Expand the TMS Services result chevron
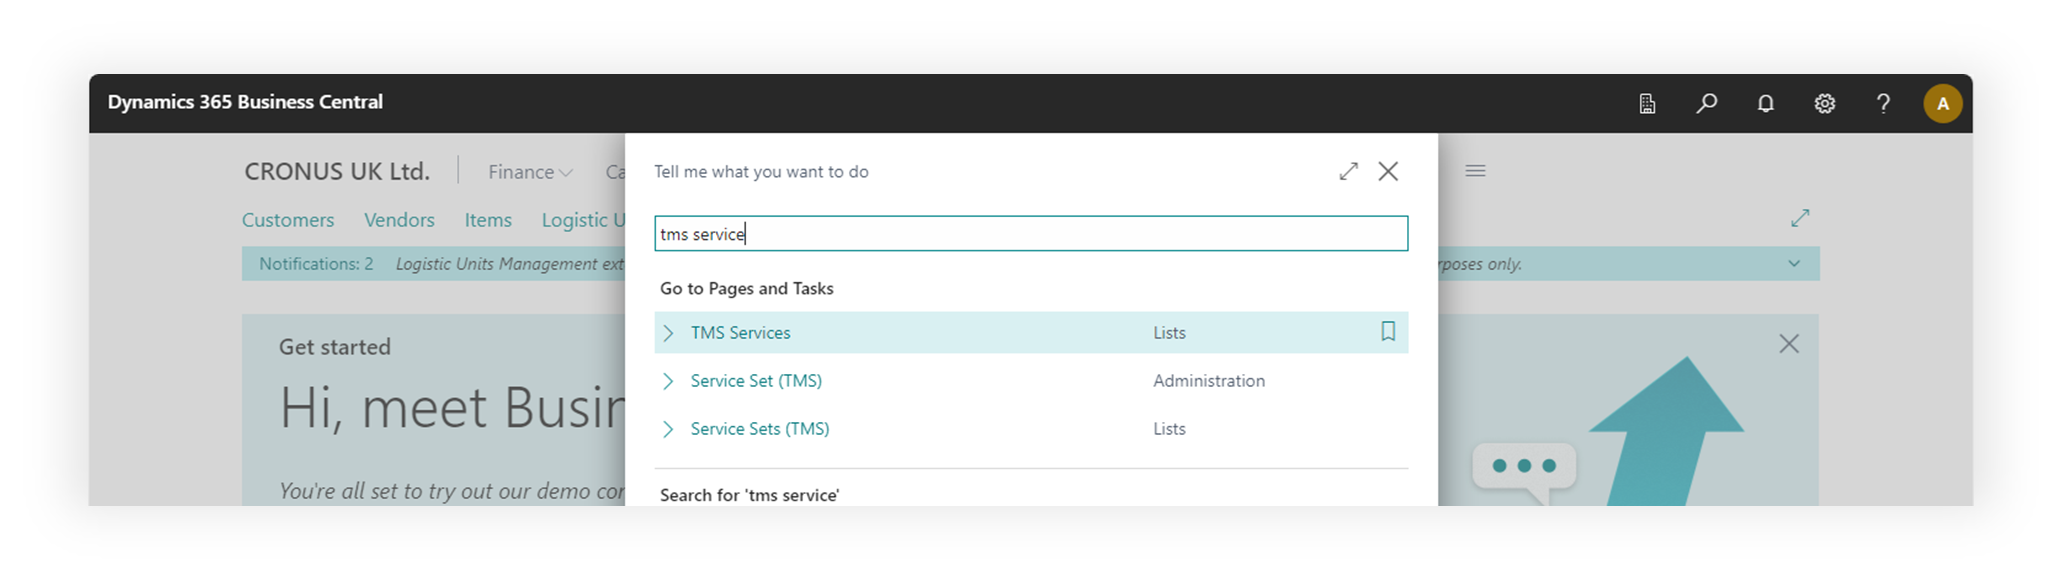The height and width of the screenshot is (580, 2062). (x=669, y=333)
